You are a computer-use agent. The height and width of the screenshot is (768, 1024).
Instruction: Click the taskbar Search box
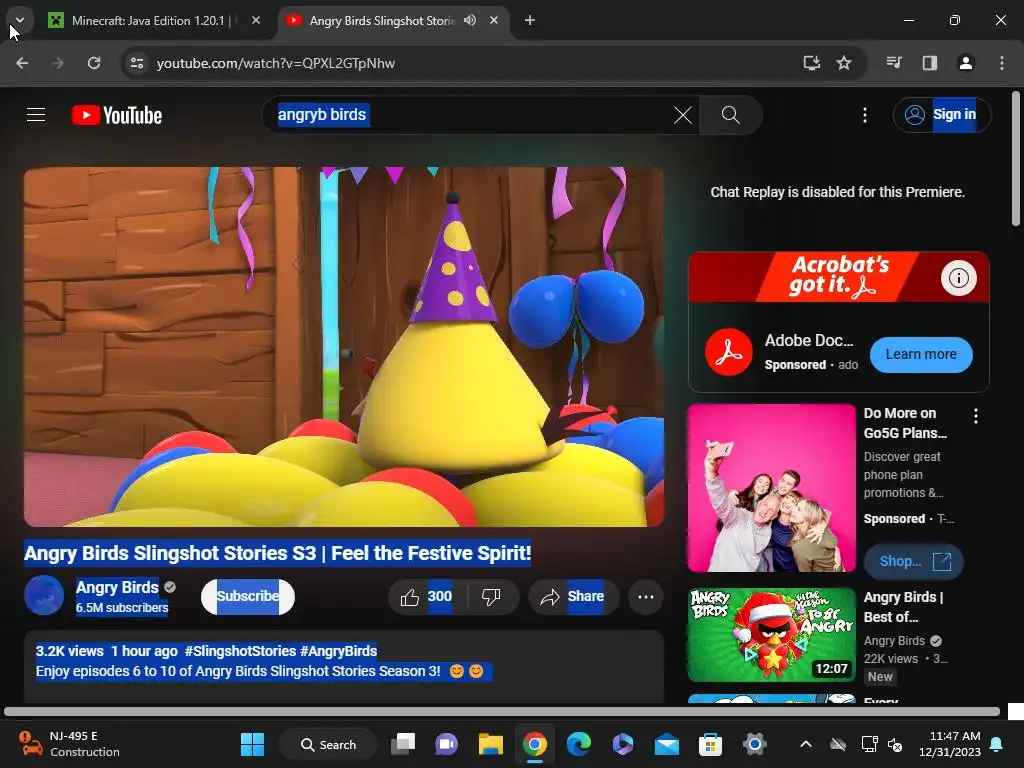coord(328,744)
